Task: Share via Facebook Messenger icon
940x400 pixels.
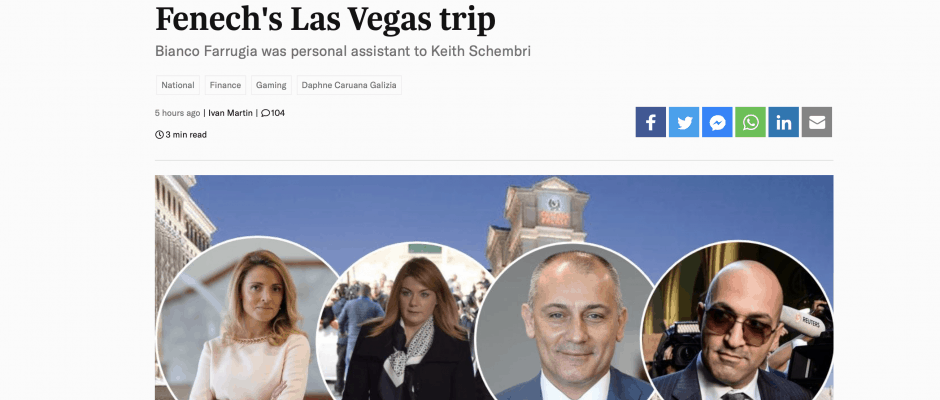Action: point(717,122)
